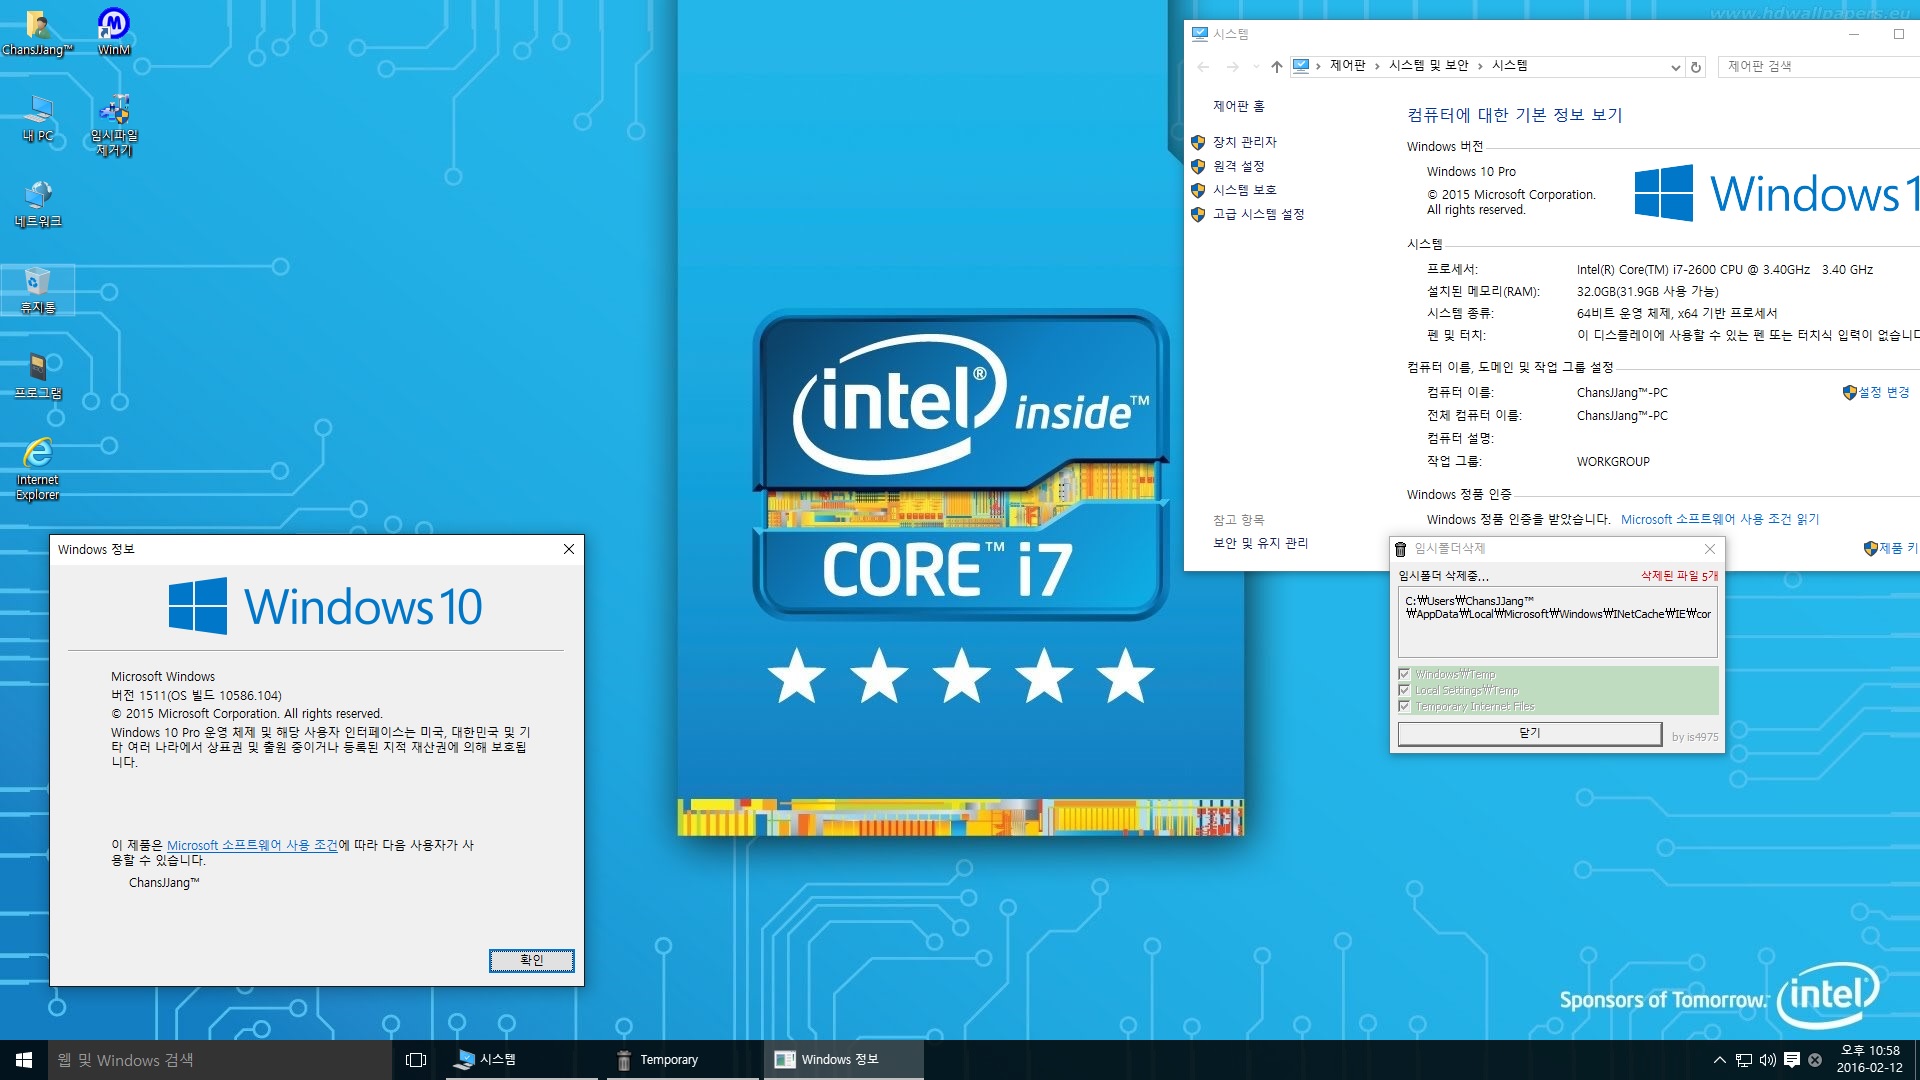
Task: Open the 네트워크 desktop icon
Action: [x=38, y=204]
